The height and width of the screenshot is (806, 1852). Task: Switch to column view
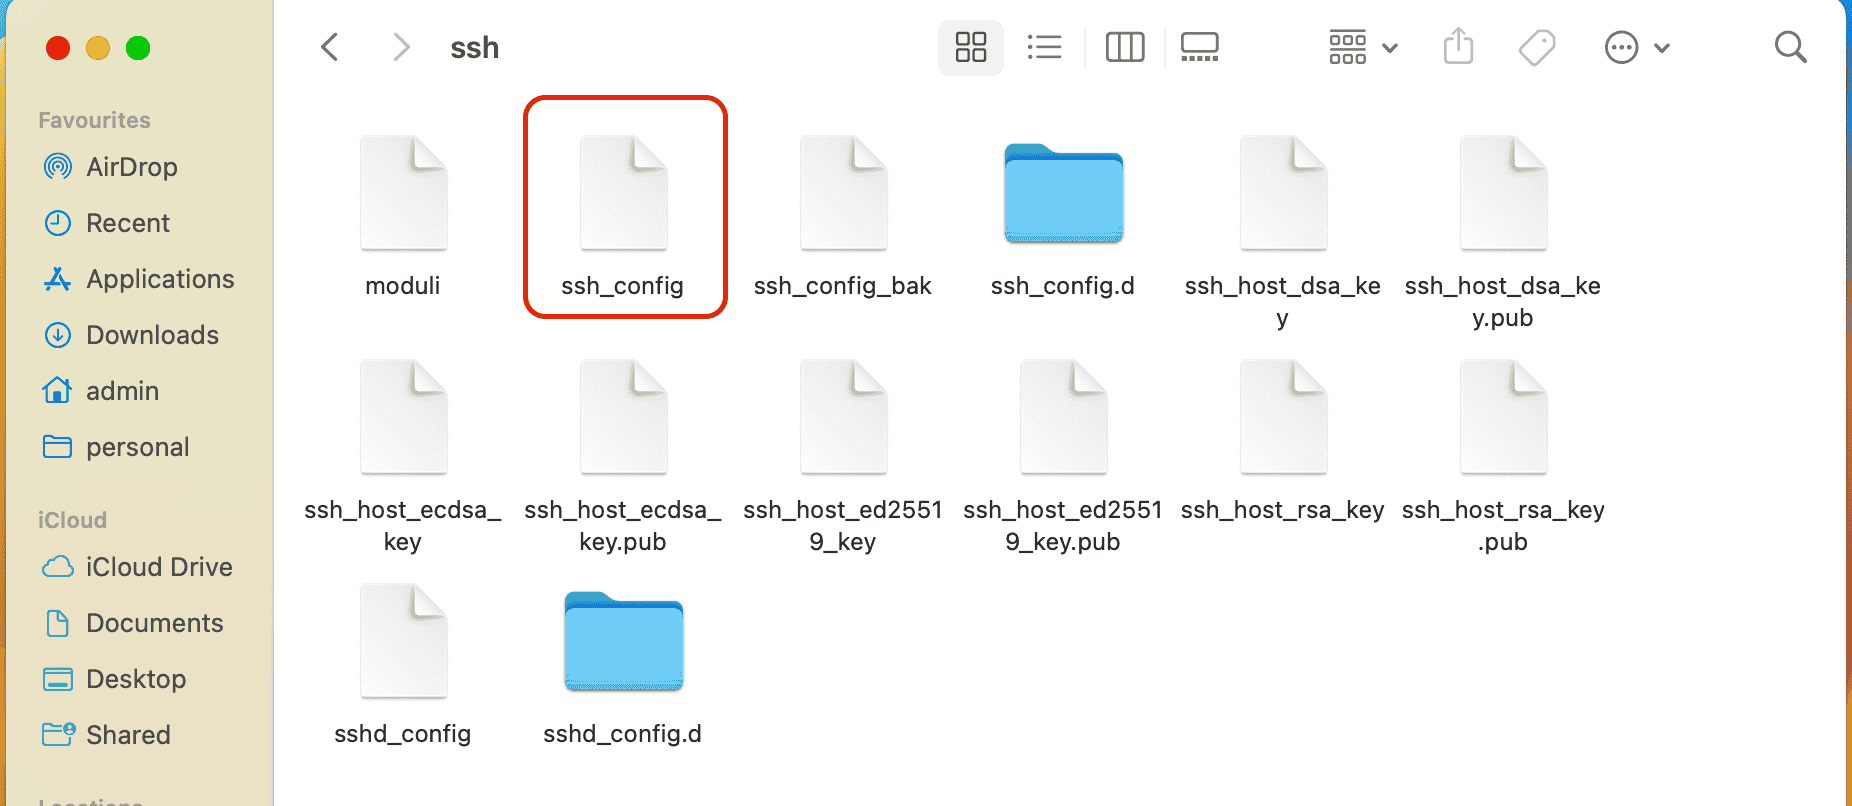coord(1125,47)
